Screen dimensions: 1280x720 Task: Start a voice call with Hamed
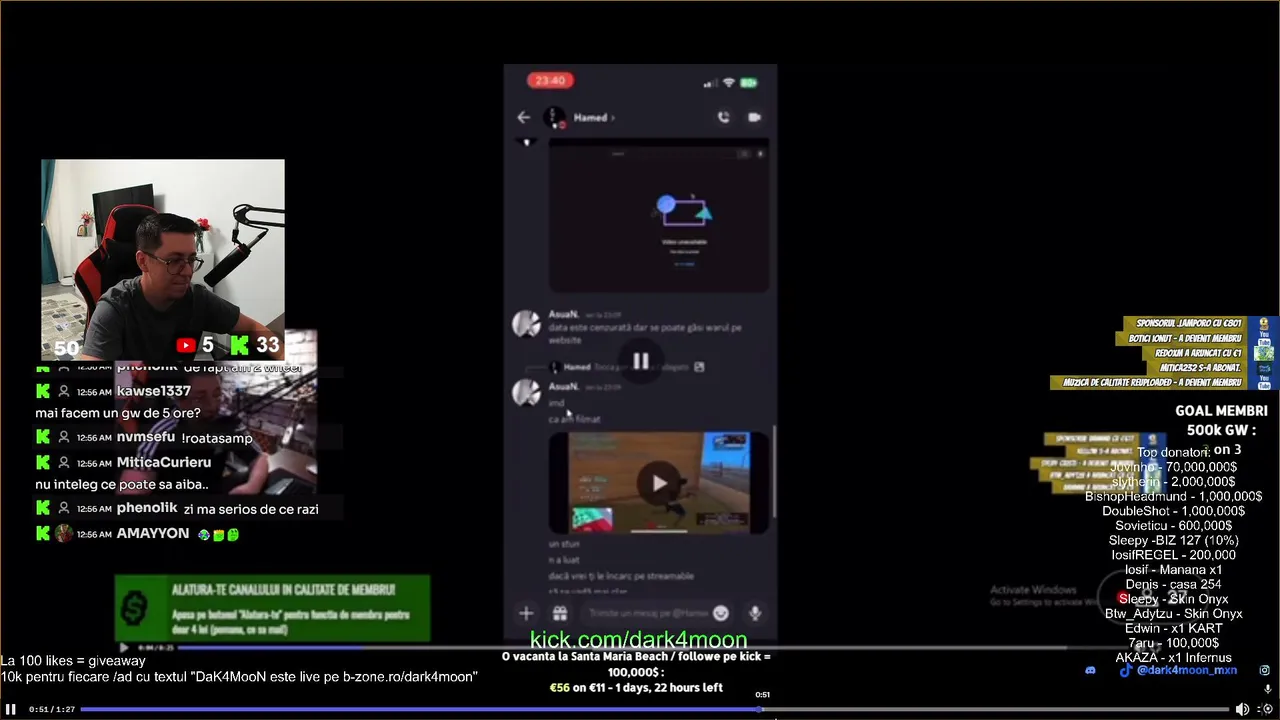coord(724,117)
